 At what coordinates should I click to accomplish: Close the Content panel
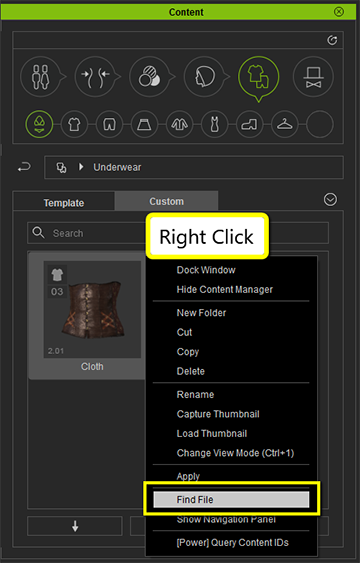pyautogui.click(x=339, y=12)
